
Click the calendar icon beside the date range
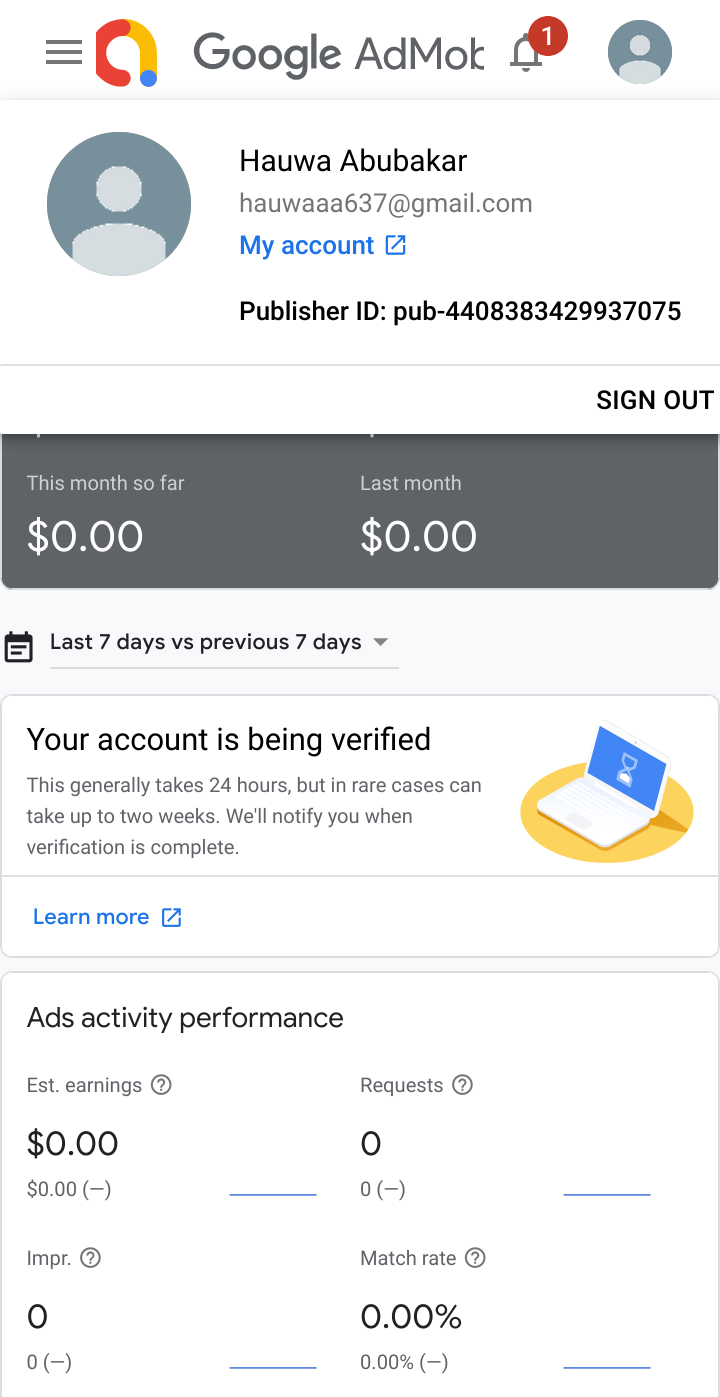tap(17, 645)
